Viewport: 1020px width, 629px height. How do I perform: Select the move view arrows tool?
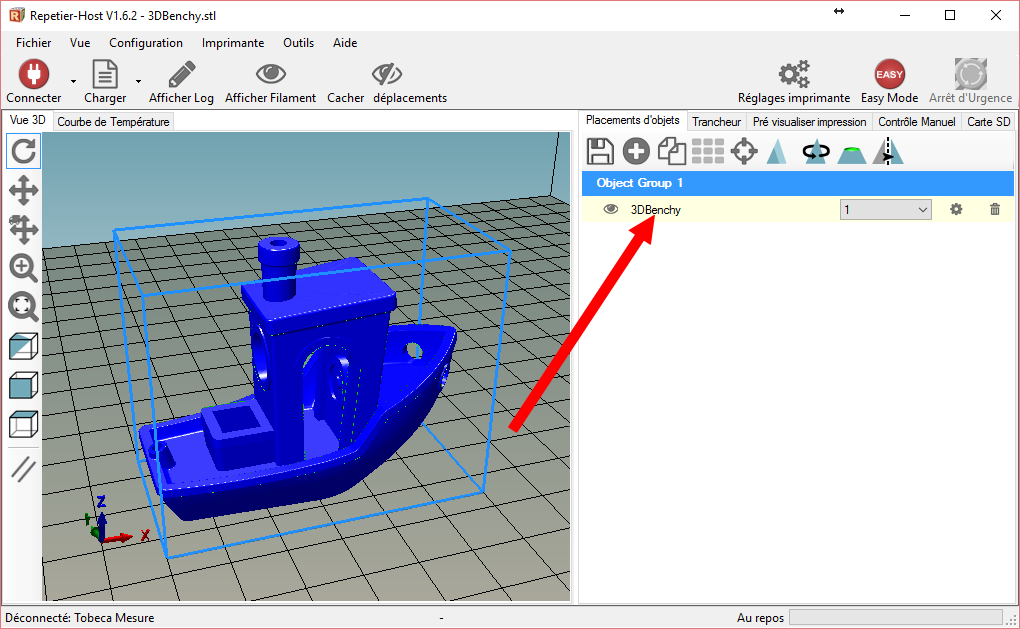[x=23, y=191]
